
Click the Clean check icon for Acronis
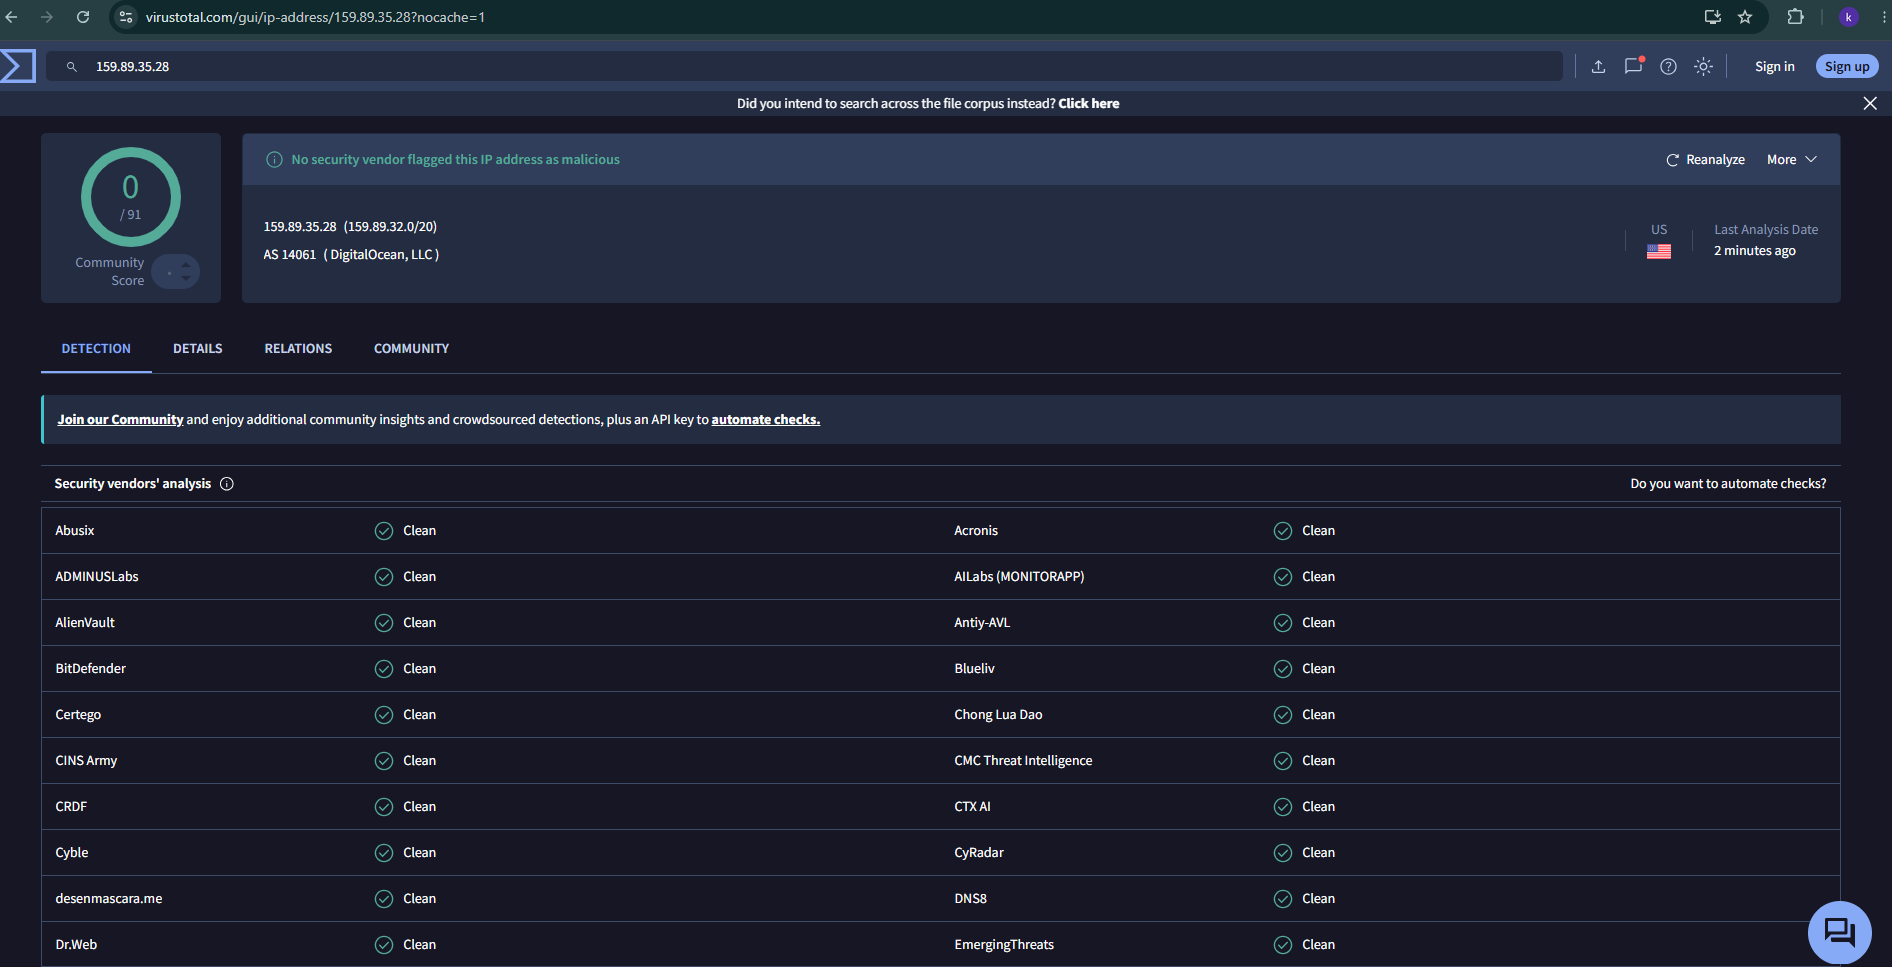coord(1283,531)
